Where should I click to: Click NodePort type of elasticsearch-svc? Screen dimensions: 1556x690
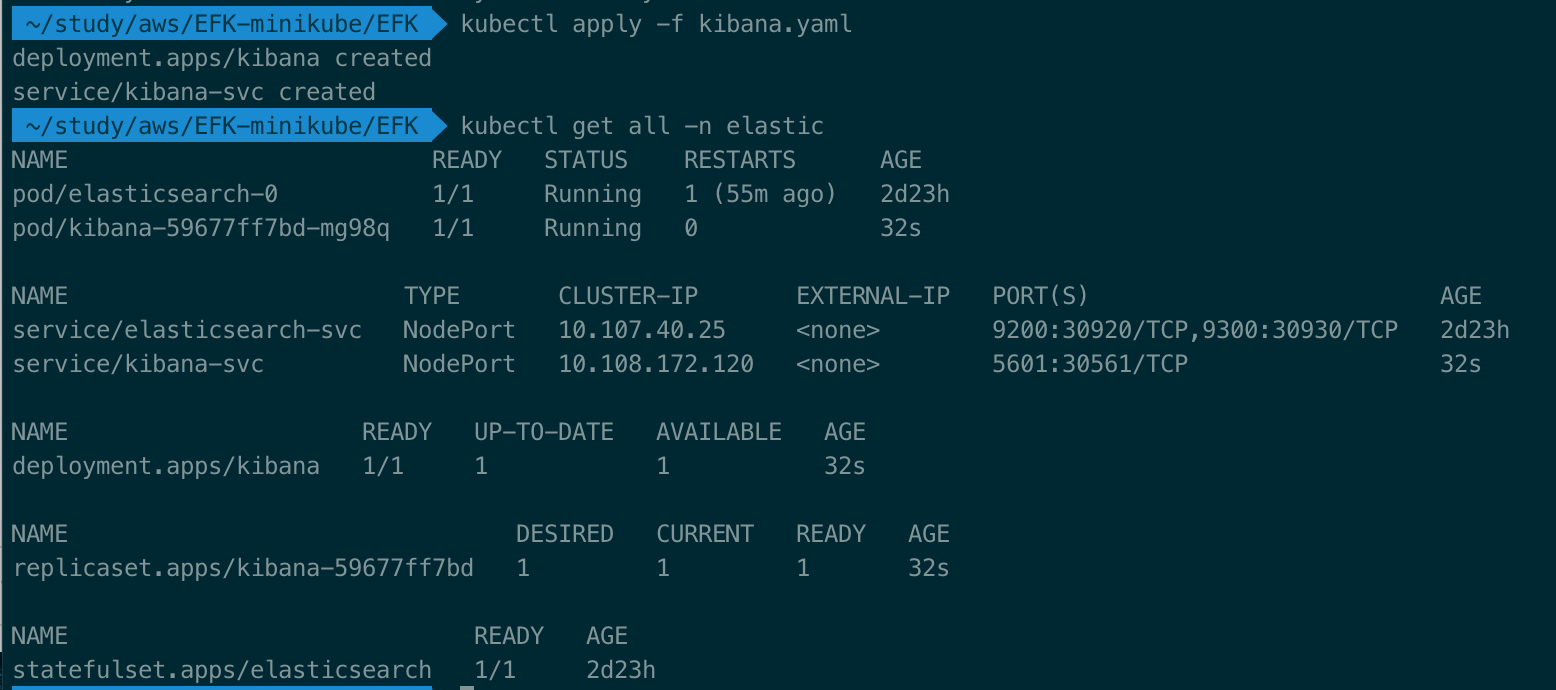(460, 330)
